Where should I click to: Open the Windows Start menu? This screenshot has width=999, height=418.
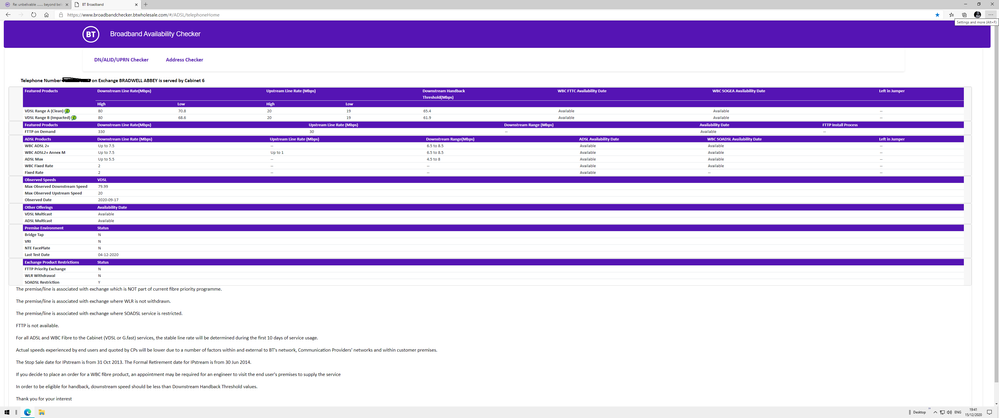click(6, 412)
